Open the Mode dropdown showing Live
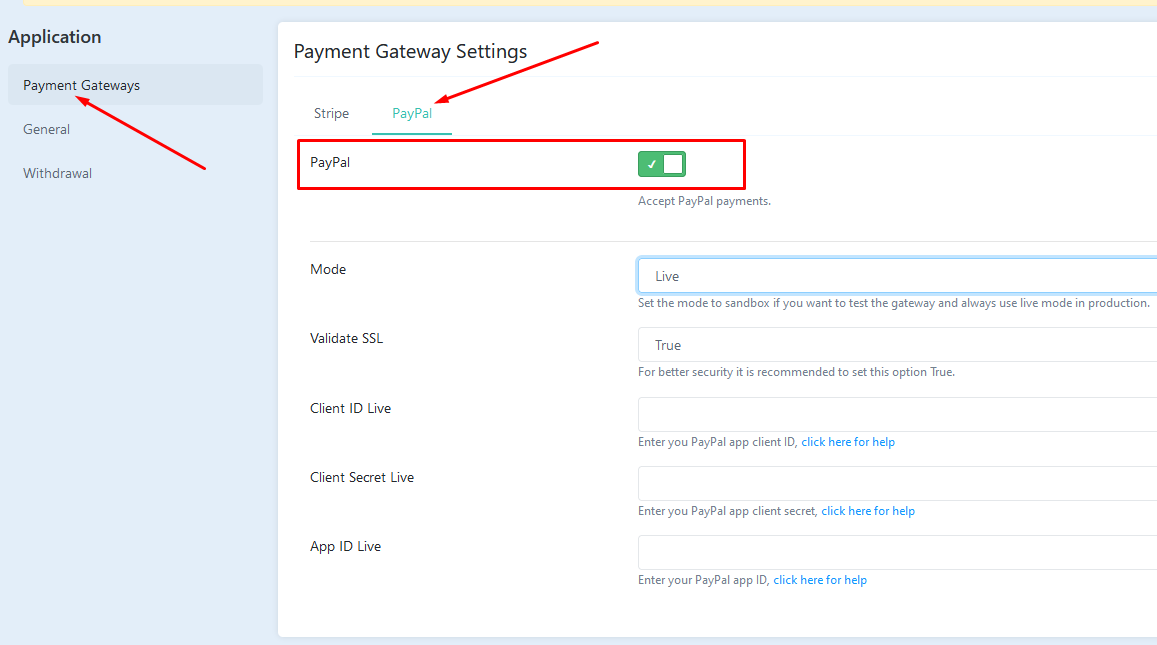 [897, 276]
